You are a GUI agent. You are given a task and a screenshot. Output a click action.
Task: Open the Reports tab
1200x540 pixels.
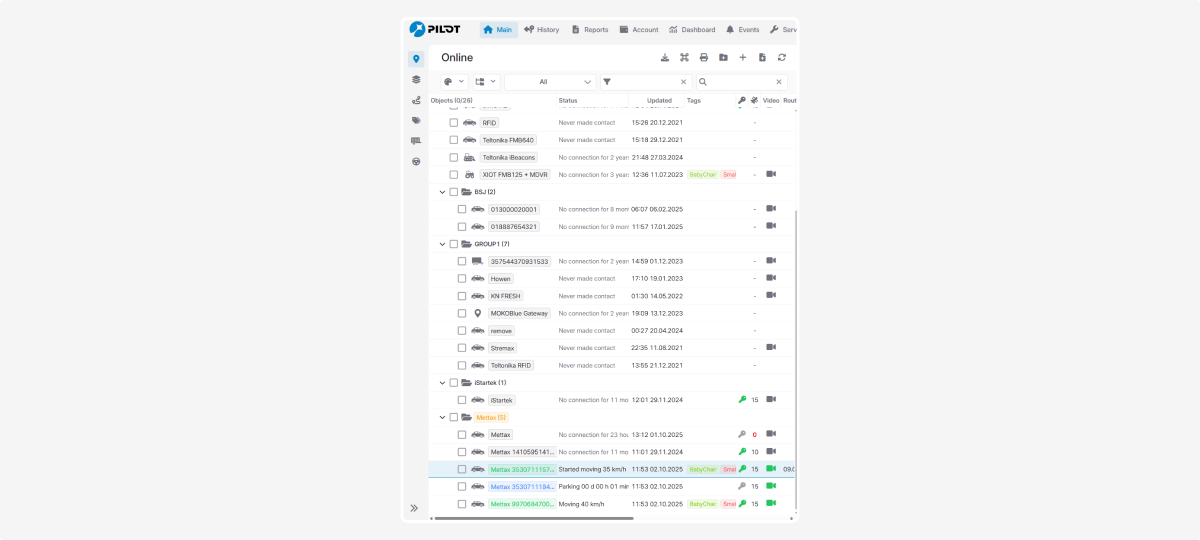(590, 30)
